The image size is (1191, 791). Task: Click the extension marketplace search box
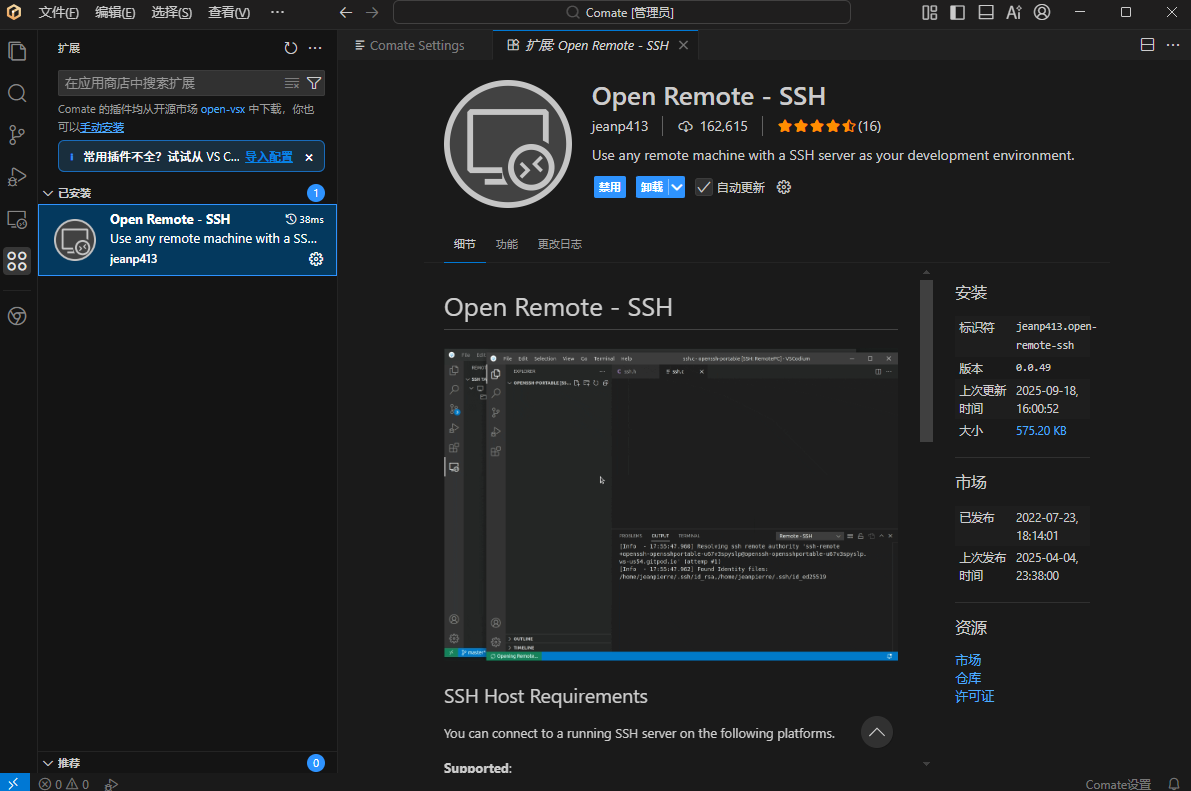click(170, 83)
